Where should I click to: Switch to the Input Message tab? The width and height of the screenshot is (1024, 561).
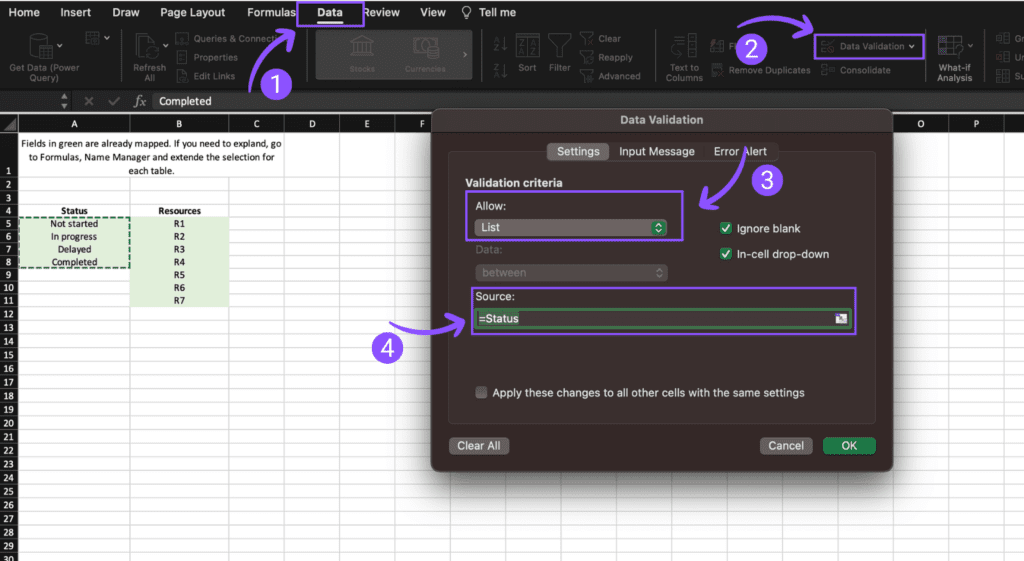click(656, 151)
